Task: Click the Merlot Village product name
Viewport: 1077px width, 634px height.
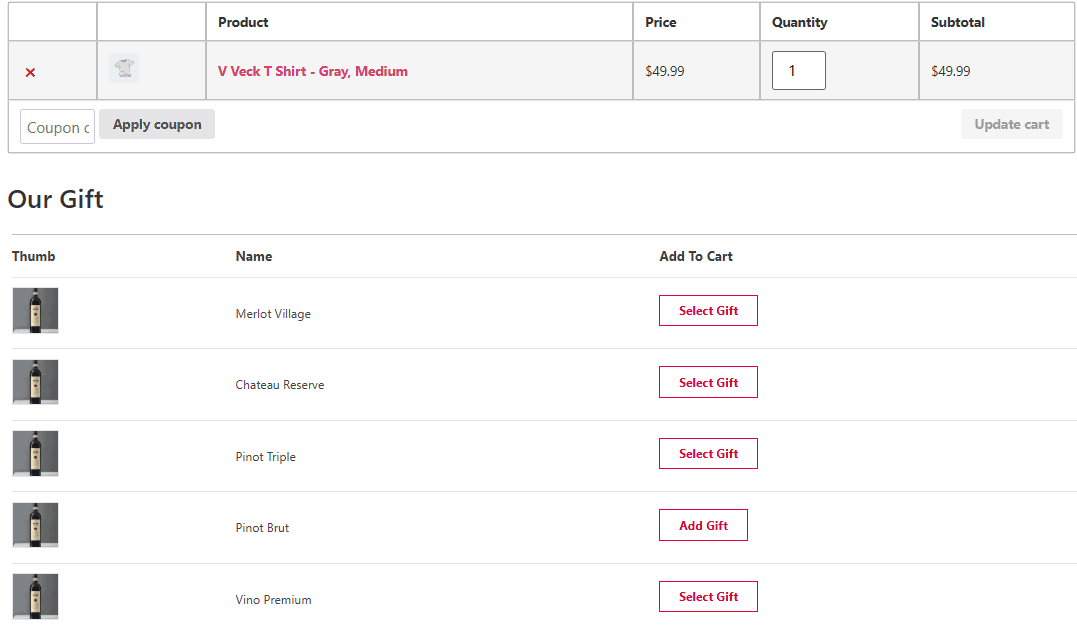Action: point(273,313)
